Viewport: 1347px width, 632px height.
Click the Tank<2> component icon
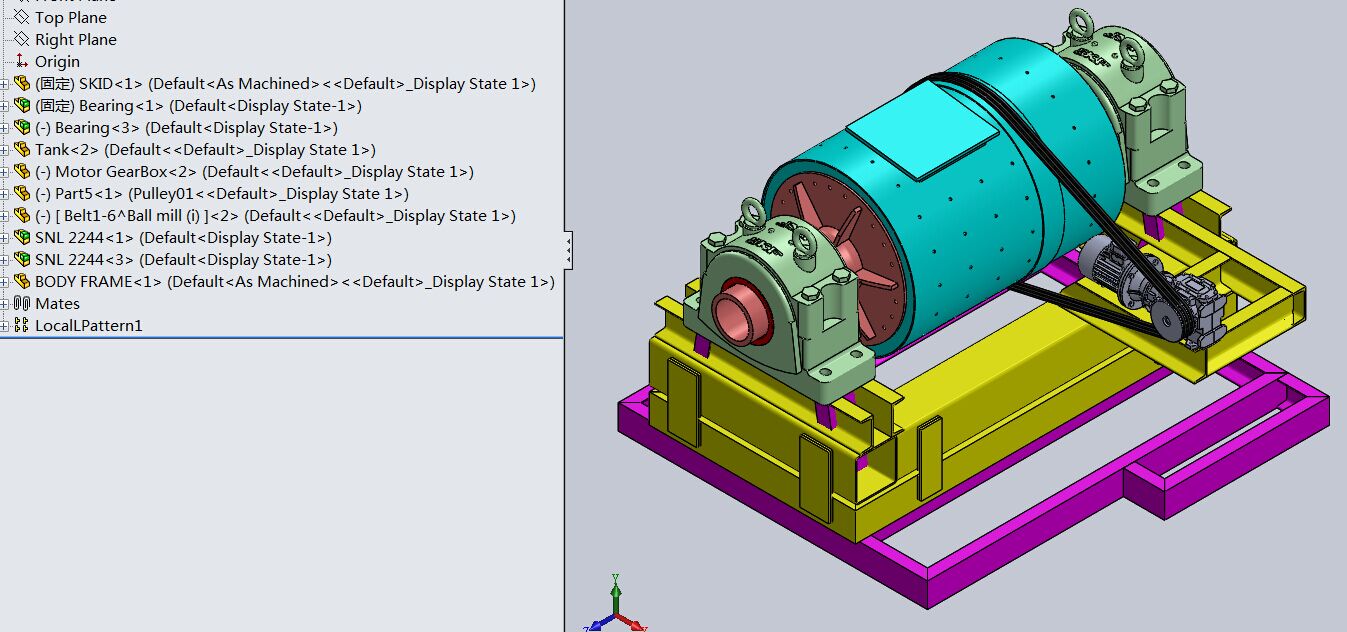click(x=21, y=150)
